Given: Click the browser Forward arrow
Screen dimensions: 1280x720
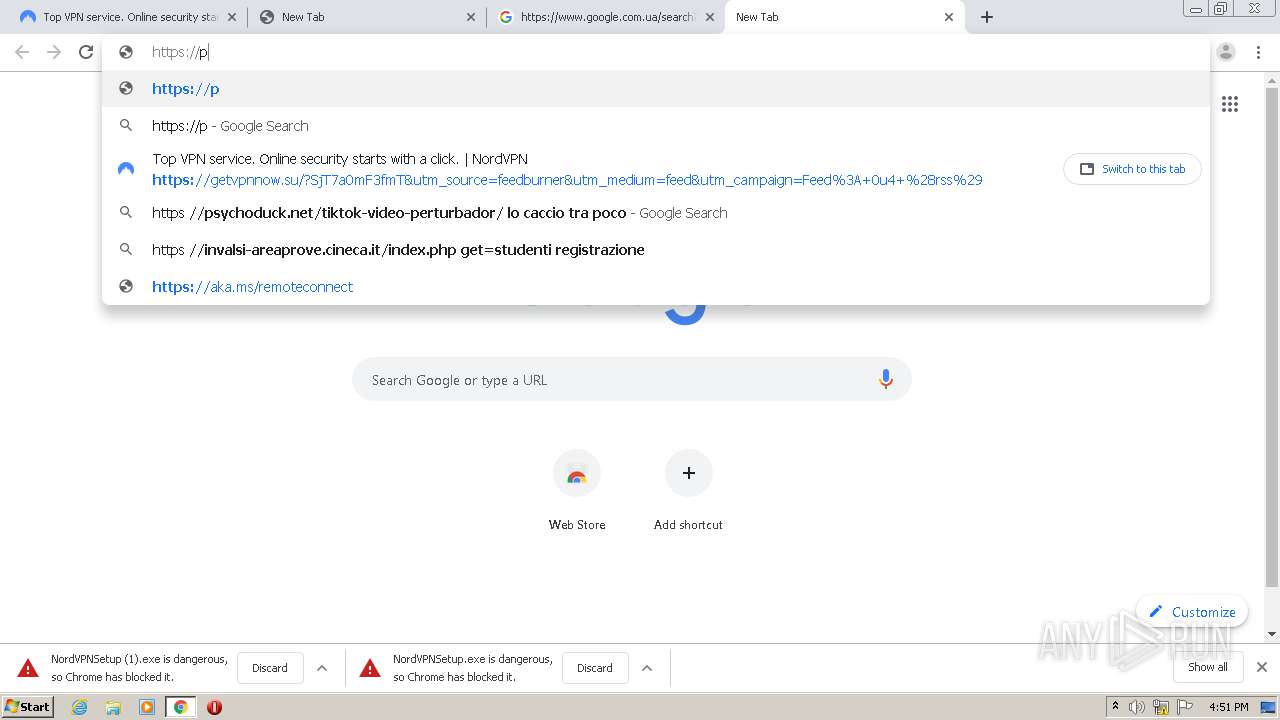Looking at the screenshot, I should tap(54, 52).
